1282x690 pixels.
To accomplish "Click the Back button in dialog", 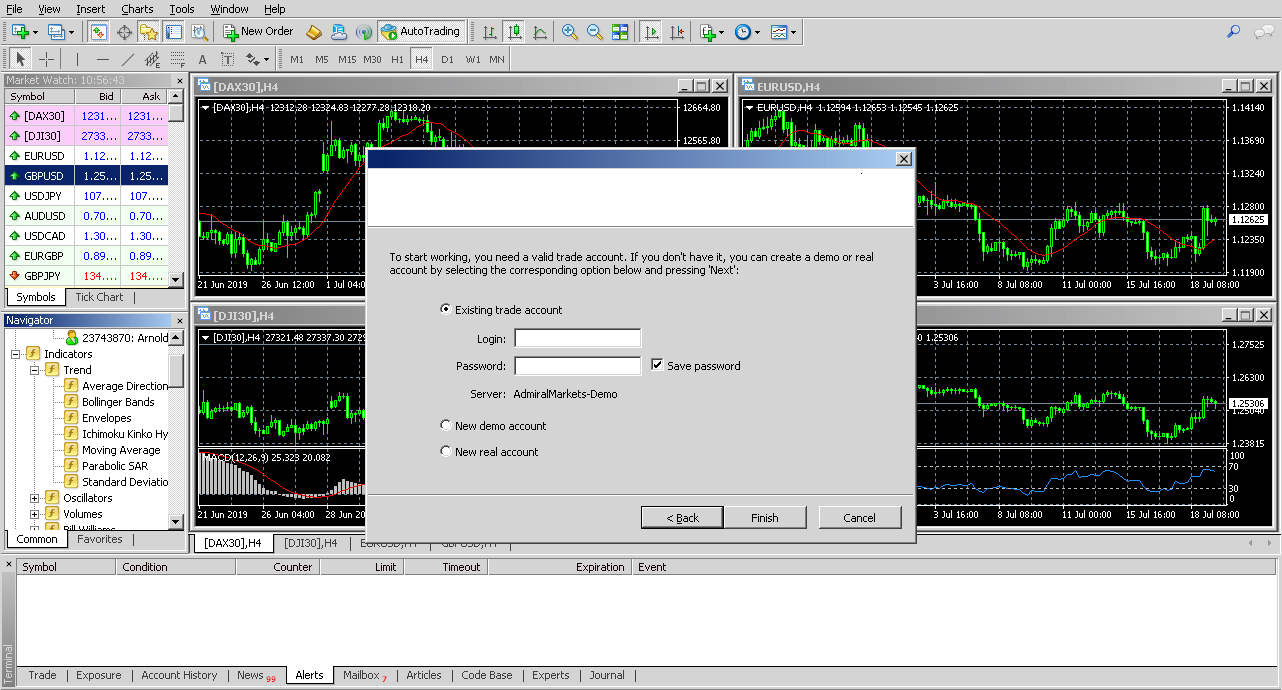I will pyautogui.click(x=683, y=517).
